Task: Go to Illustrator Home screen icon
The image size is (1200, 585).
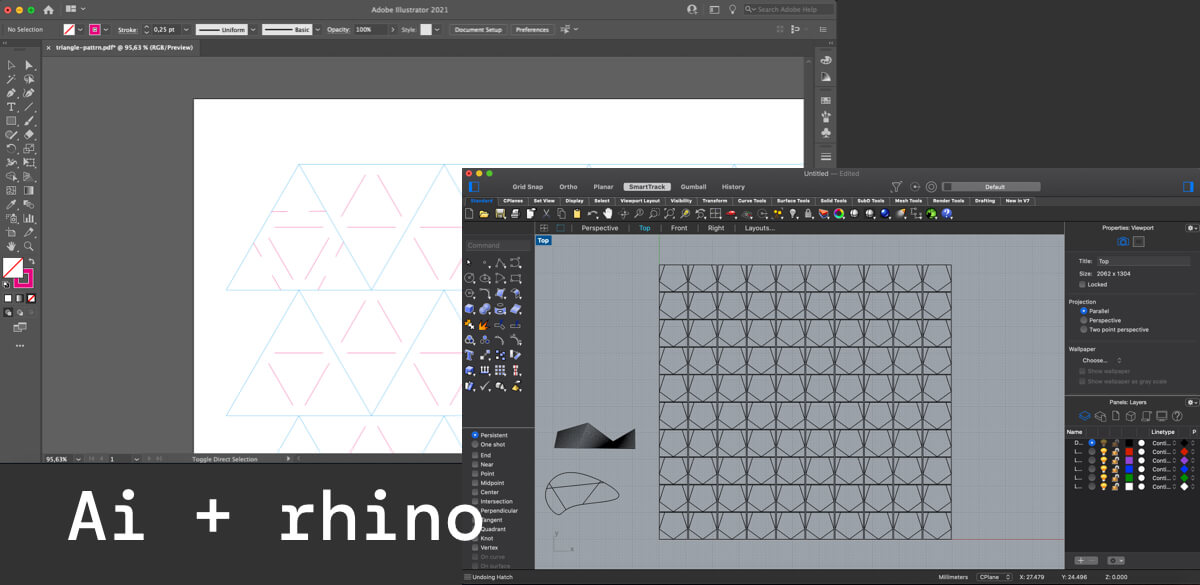Action: [x=48, y=9]
